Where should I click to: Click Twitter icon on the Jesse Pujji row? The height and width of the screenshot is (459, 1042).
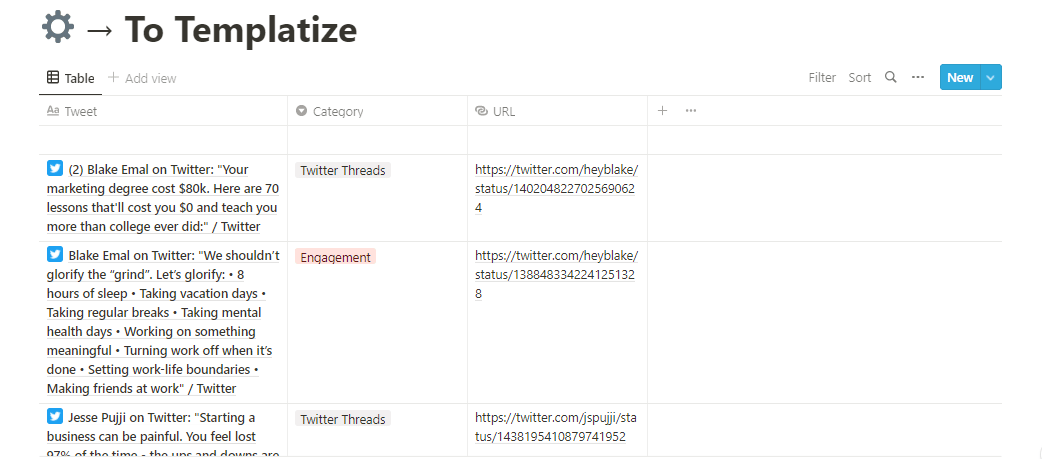[x=55, y=417]
